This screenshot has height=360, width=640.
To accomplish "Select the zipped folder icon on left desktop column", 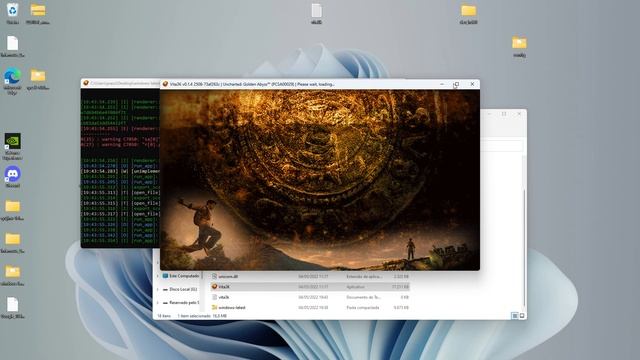I will (x=13, y=271).
